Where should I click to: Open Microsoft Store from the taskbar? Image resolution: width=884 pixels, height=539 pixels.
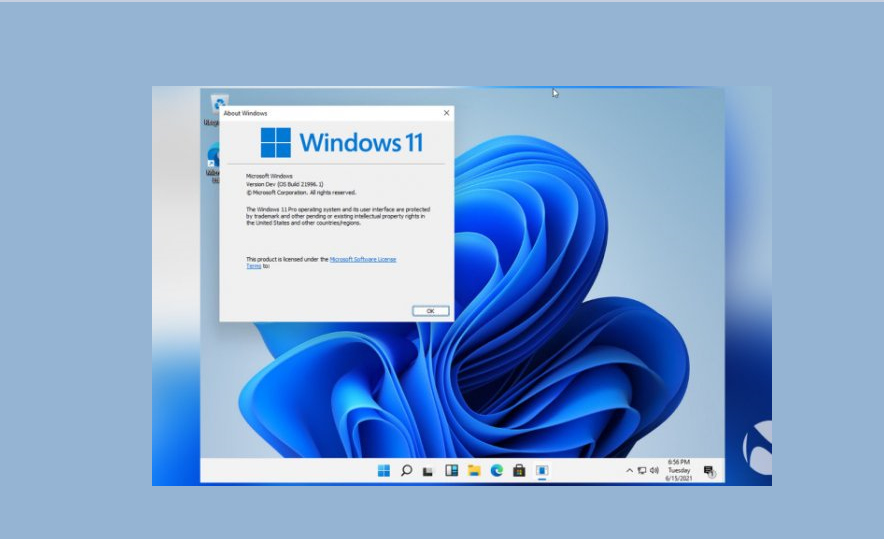click(x=519, y=471)
